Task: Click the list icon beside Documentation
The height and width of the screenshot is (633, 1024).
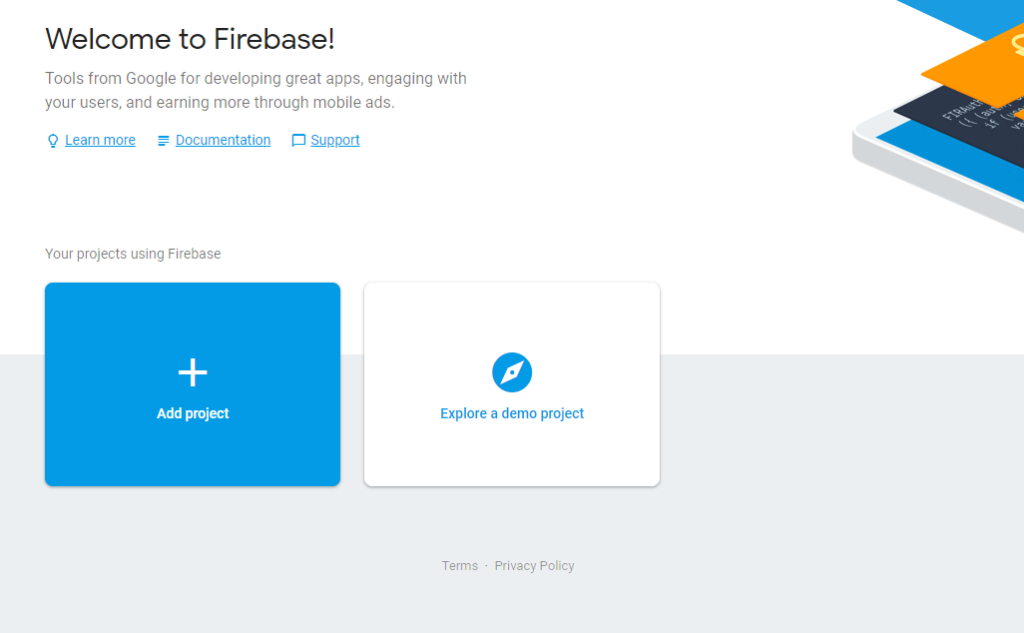Action: [162, 140]
